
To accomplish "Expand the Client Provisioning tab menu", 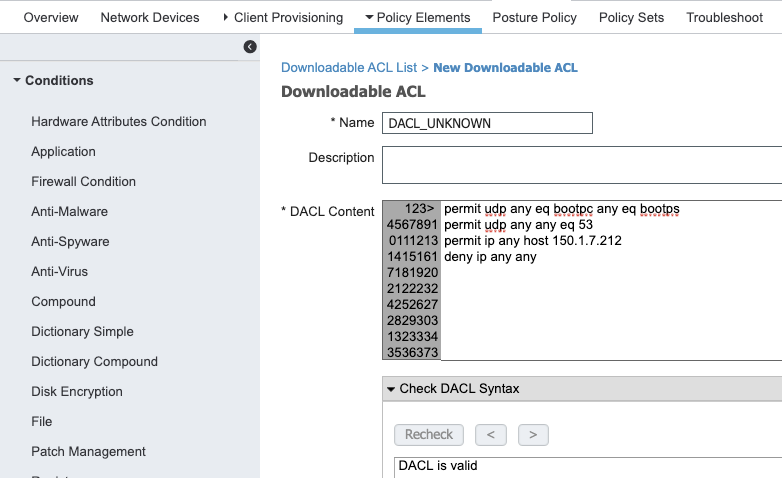I will point(282,17).
